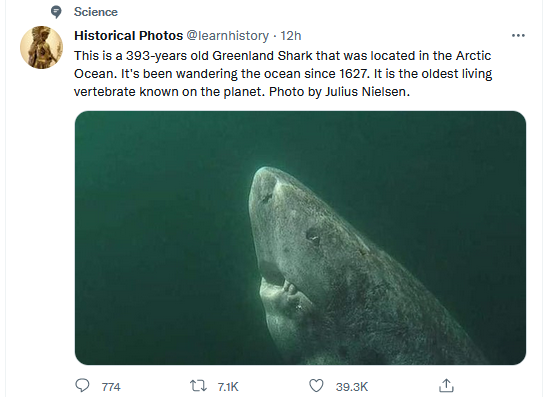Open the 12h tweet timestamp
The width and height of the screenshot is (559, 397).
[291, 36]
